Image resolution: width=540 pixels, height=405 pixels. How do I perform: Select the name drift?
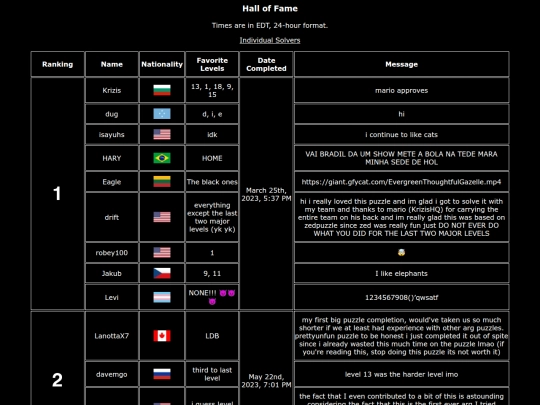tap(112, 217)
